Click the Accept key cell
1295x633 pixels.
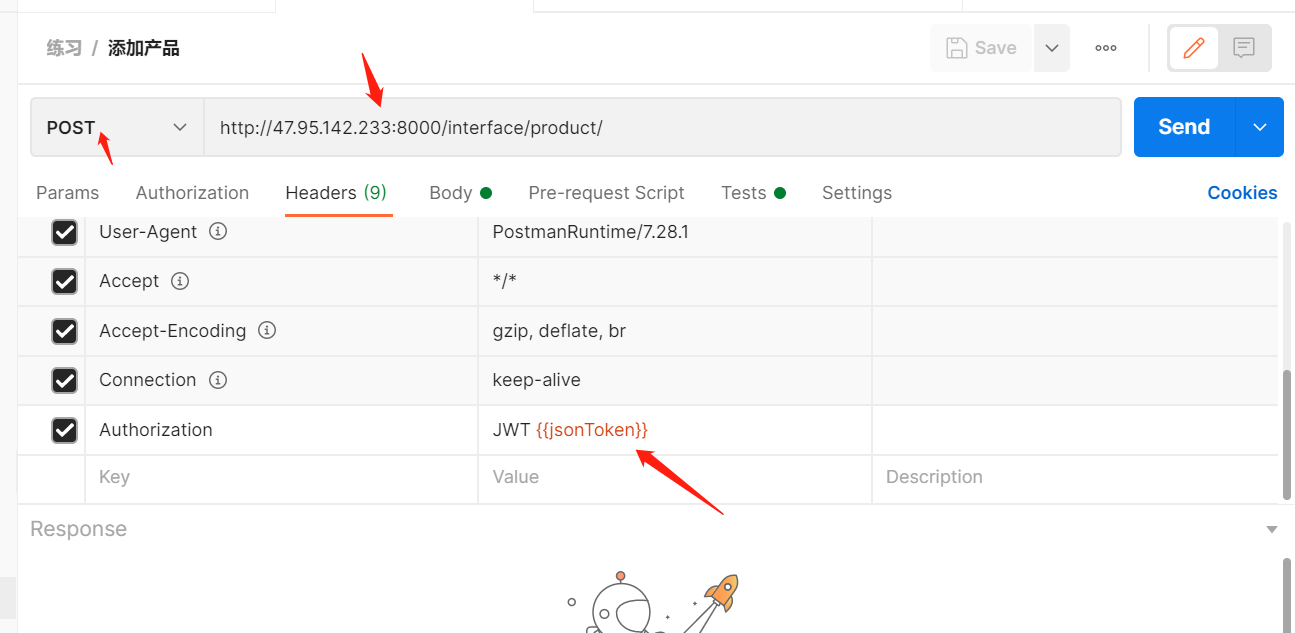point(282,281)
